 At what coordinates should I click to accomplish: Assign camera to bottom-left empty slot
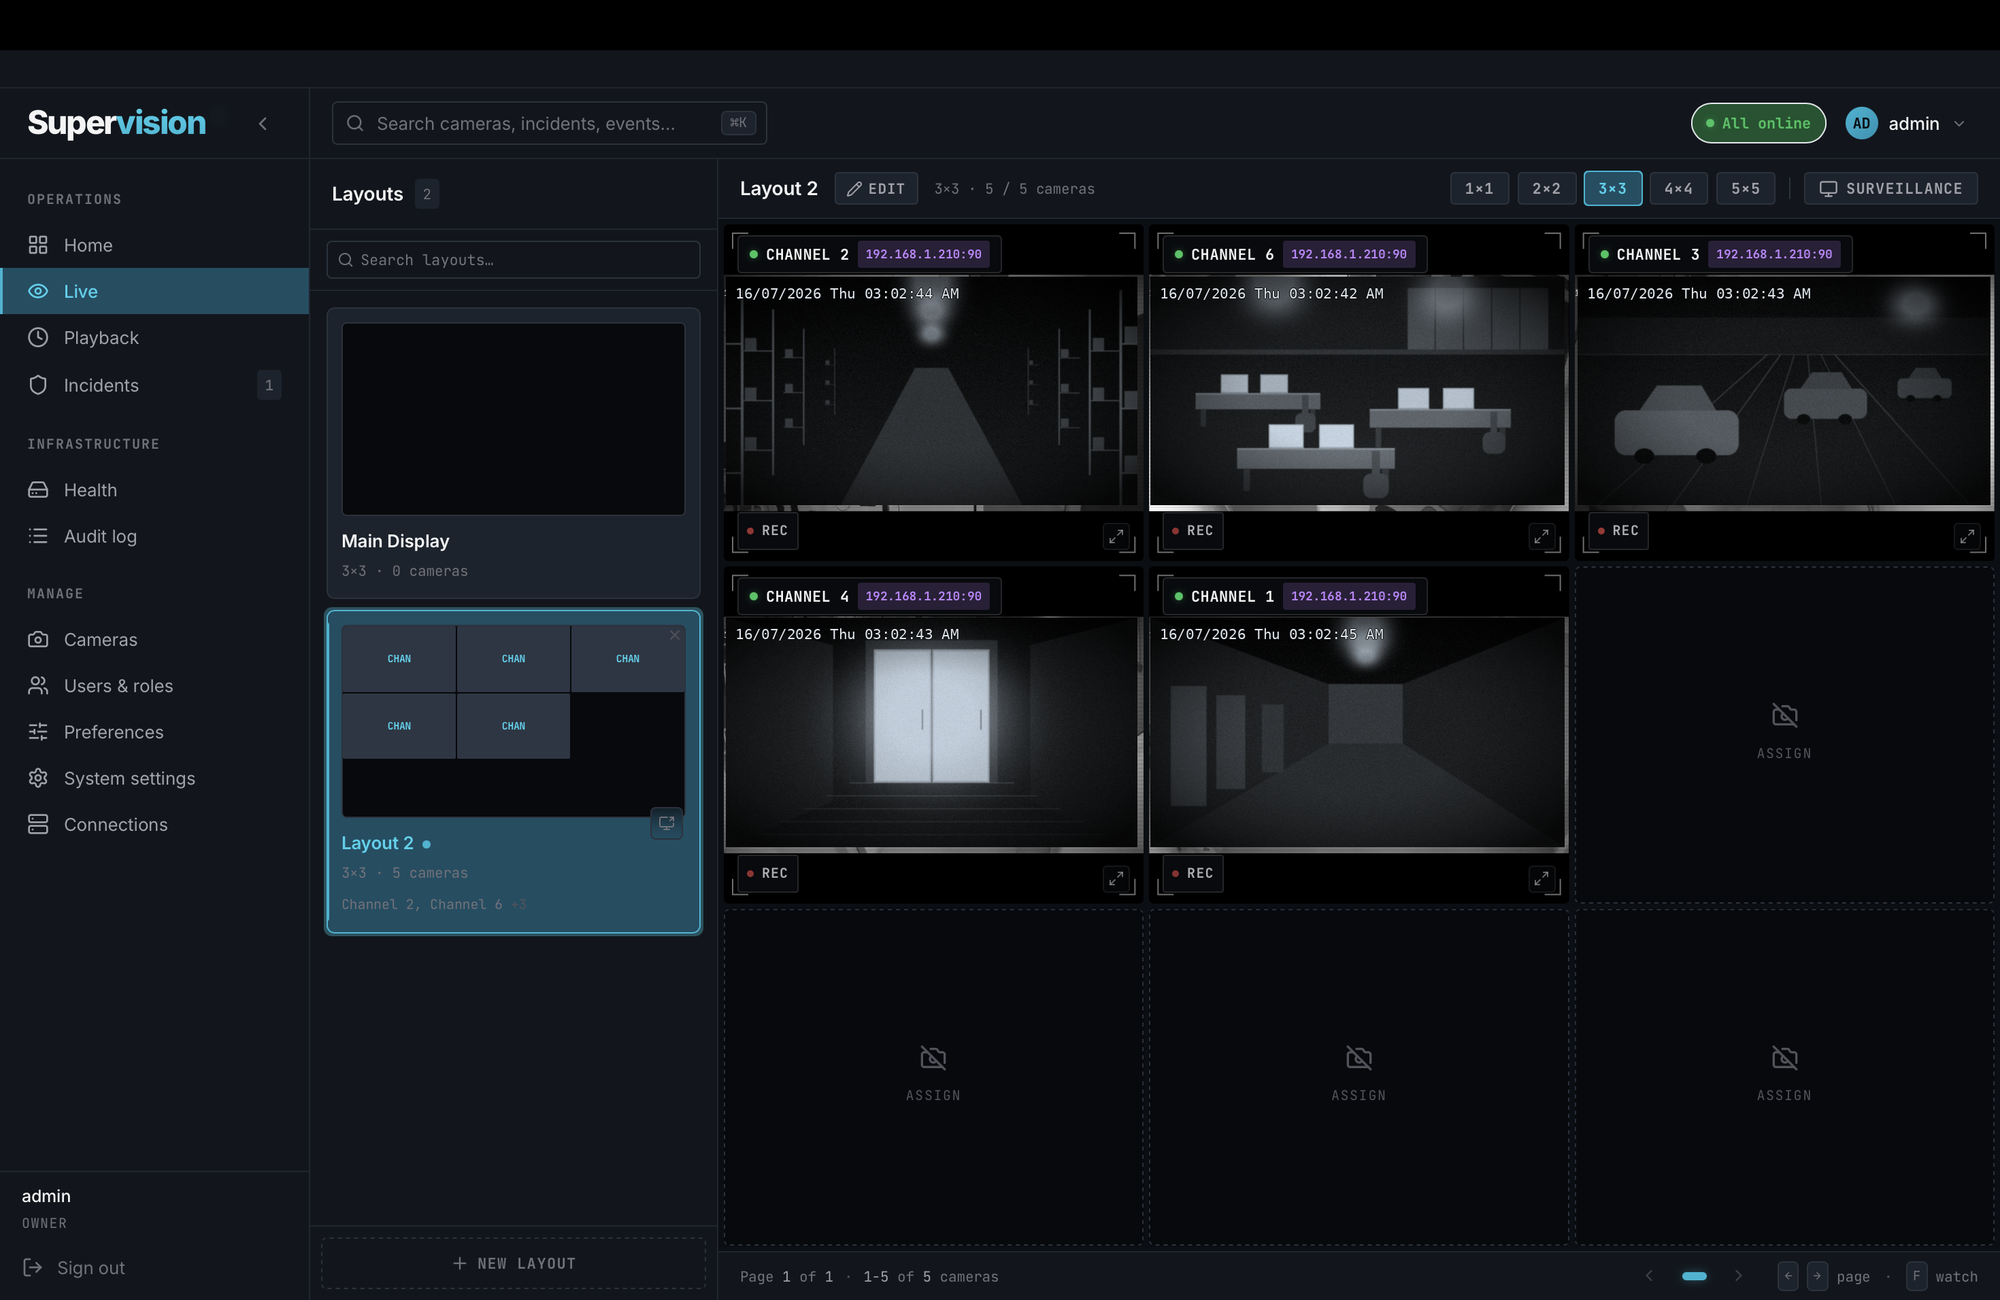(x=933, y=1077)
